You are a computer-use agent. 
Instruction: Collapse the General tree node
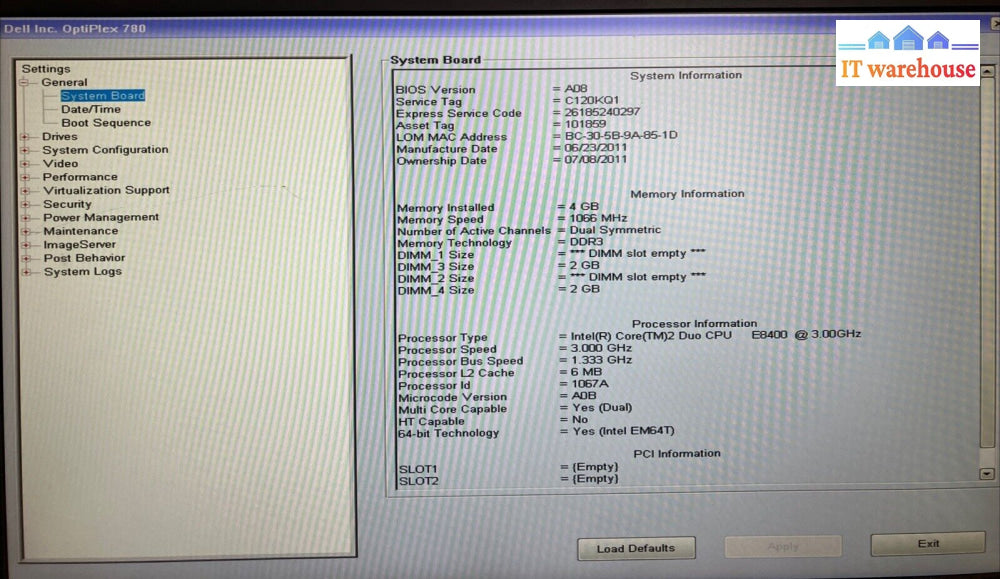(x=23, y=83)
